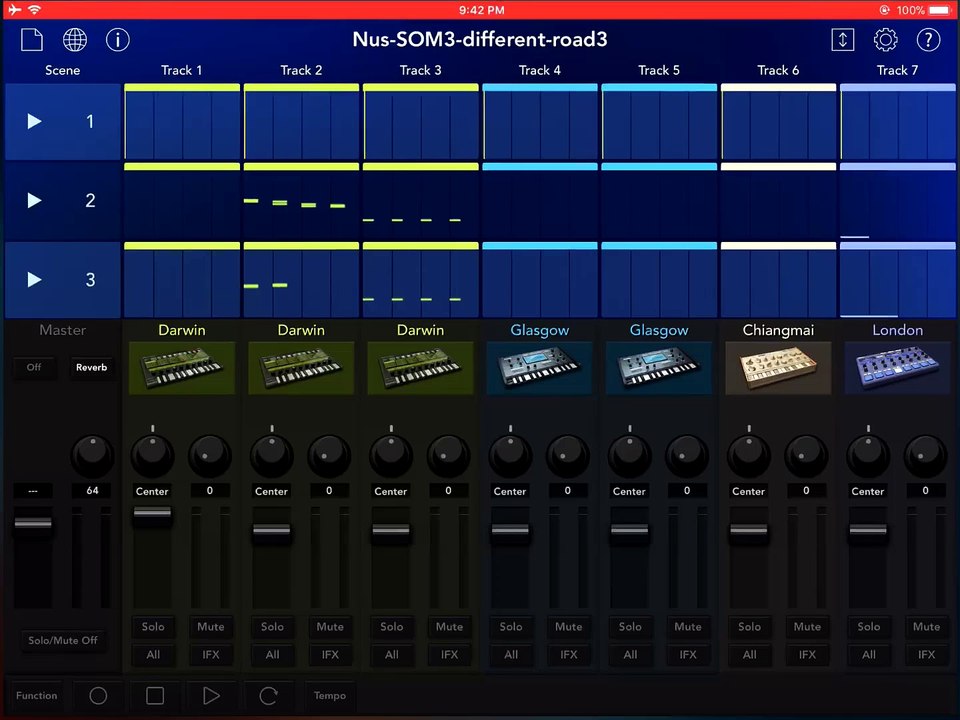Mute Track 7 London
Screen dimensions: 960x720
pos(926,626)
